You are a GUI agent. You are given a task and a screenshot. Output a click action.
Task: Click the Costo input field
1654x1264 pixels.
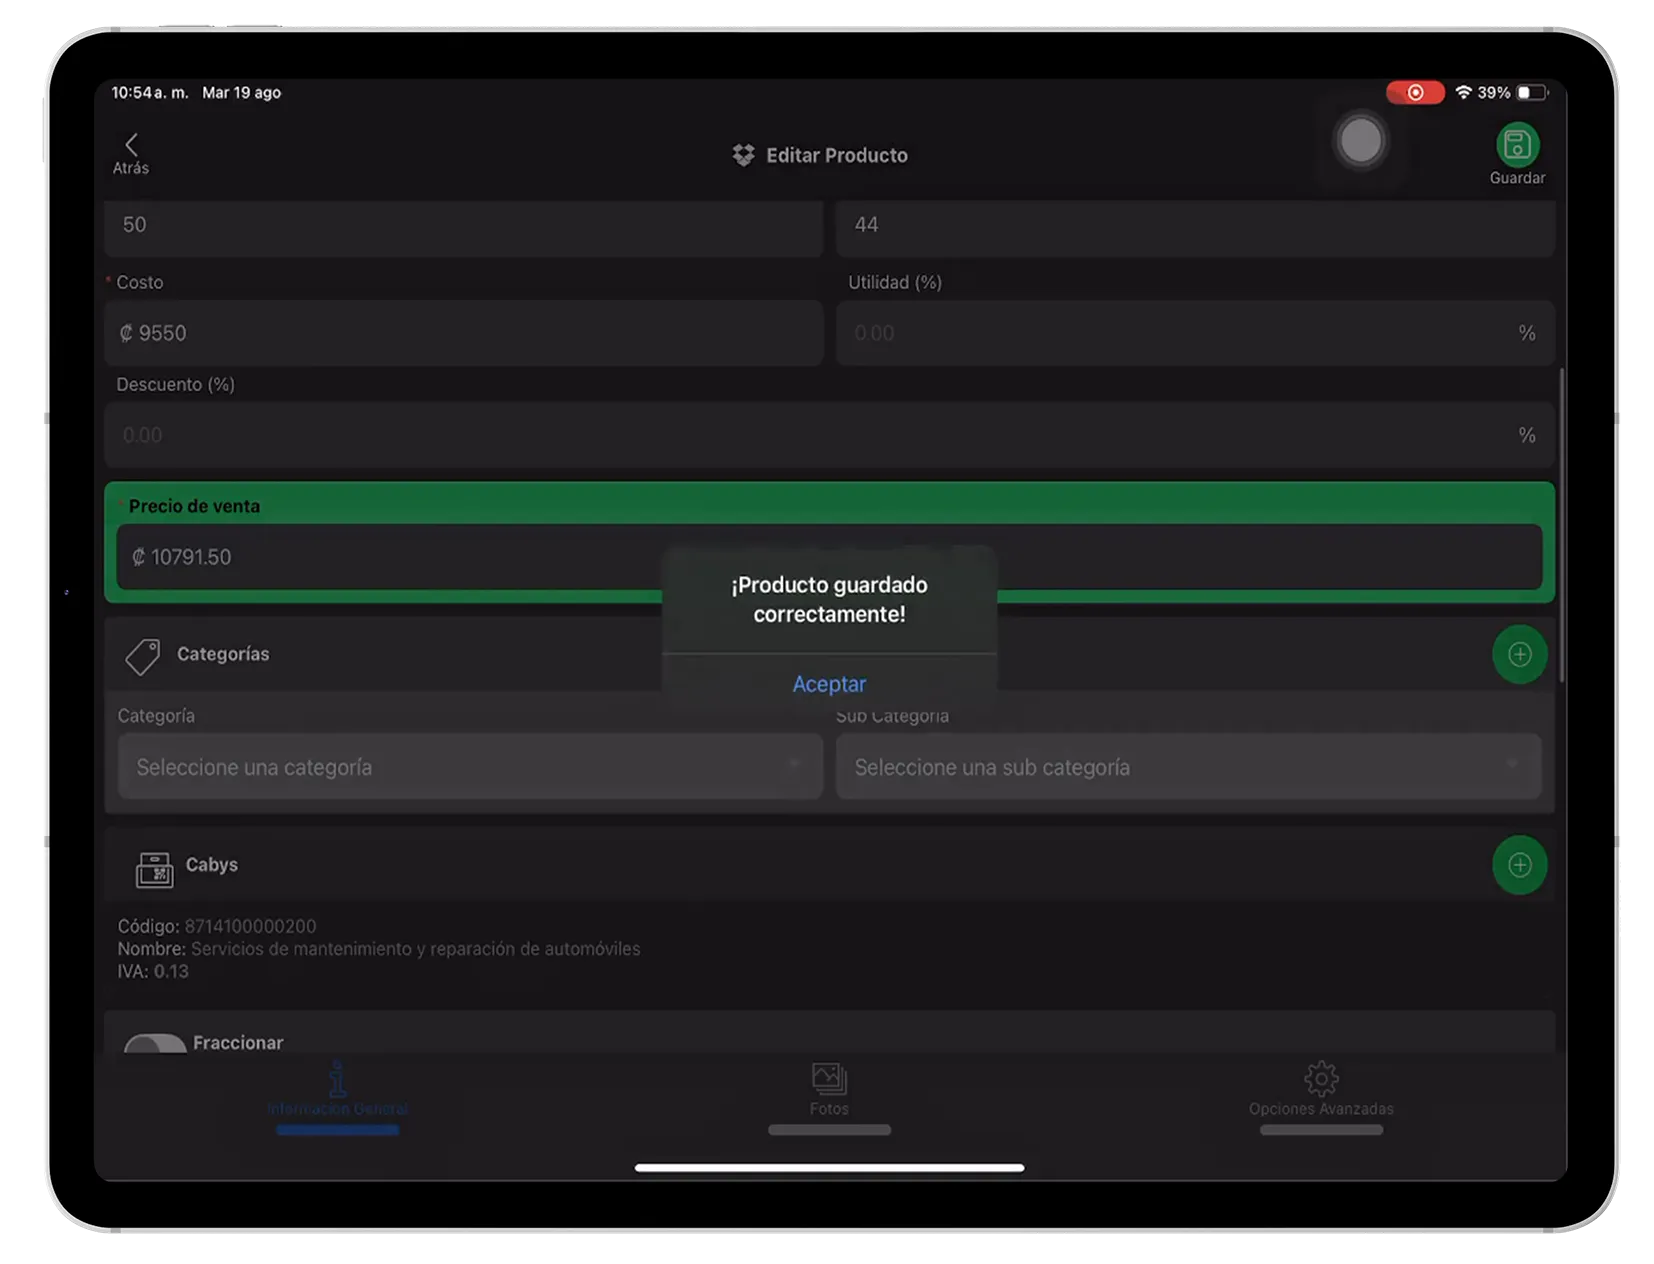(464, 333)
